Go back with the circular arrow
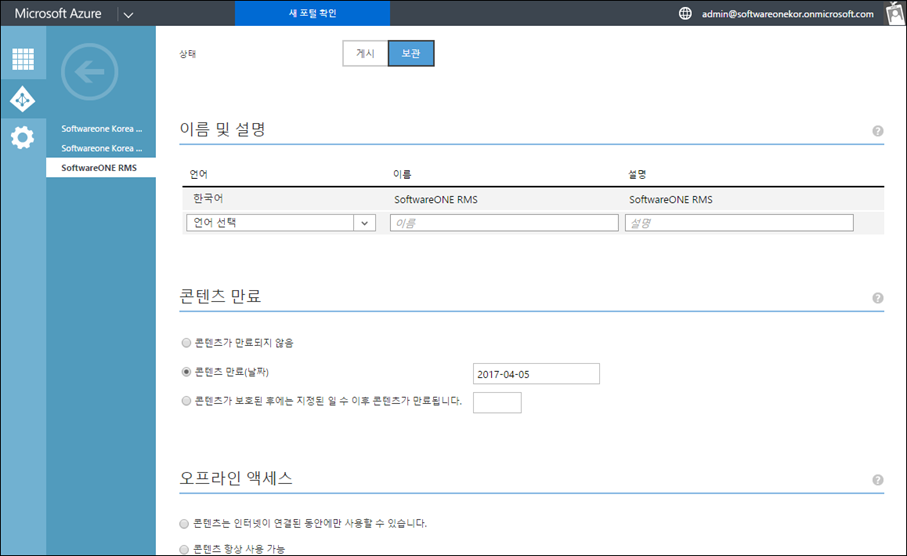 tap(90, 72)
